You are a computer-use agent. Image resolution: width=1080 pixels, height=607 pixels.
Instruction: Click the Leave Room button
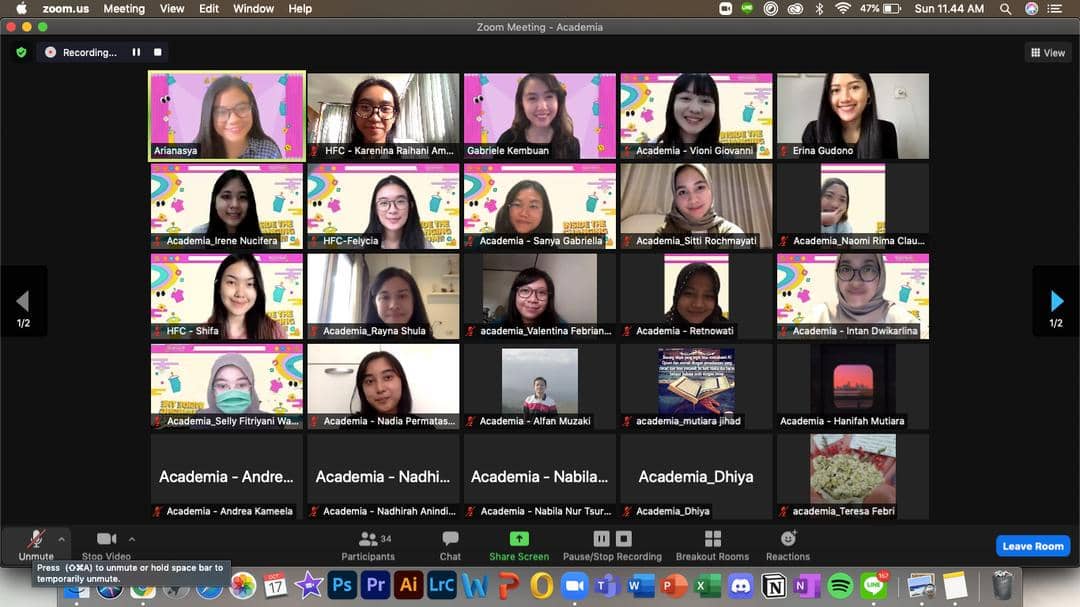1033,546
